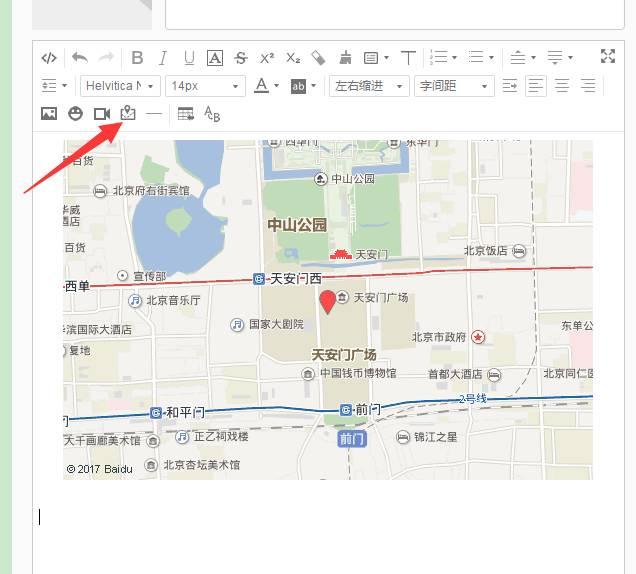Insert an ordered numbered list
636x574 pixels.
click(x=438, y=57)
